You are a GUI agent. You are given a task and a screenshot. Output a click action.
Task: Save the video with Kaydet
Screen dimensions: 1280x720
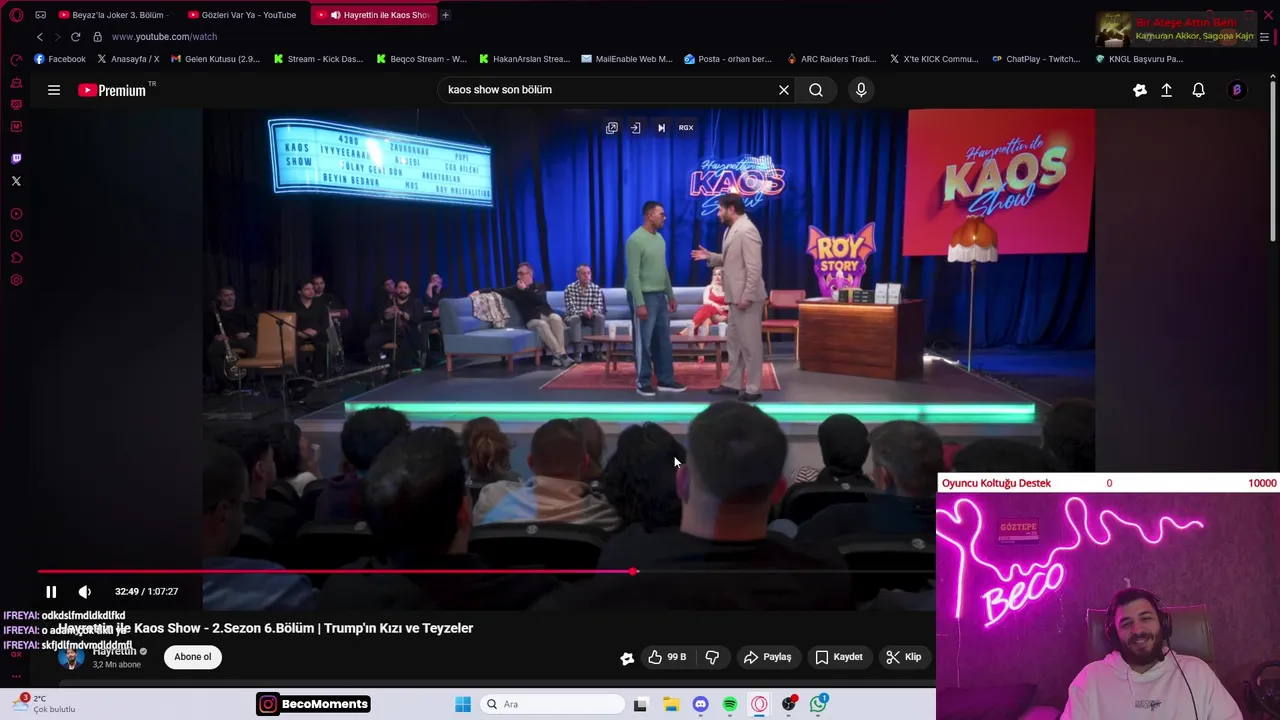pyautogui.click(x=838, y=657)
